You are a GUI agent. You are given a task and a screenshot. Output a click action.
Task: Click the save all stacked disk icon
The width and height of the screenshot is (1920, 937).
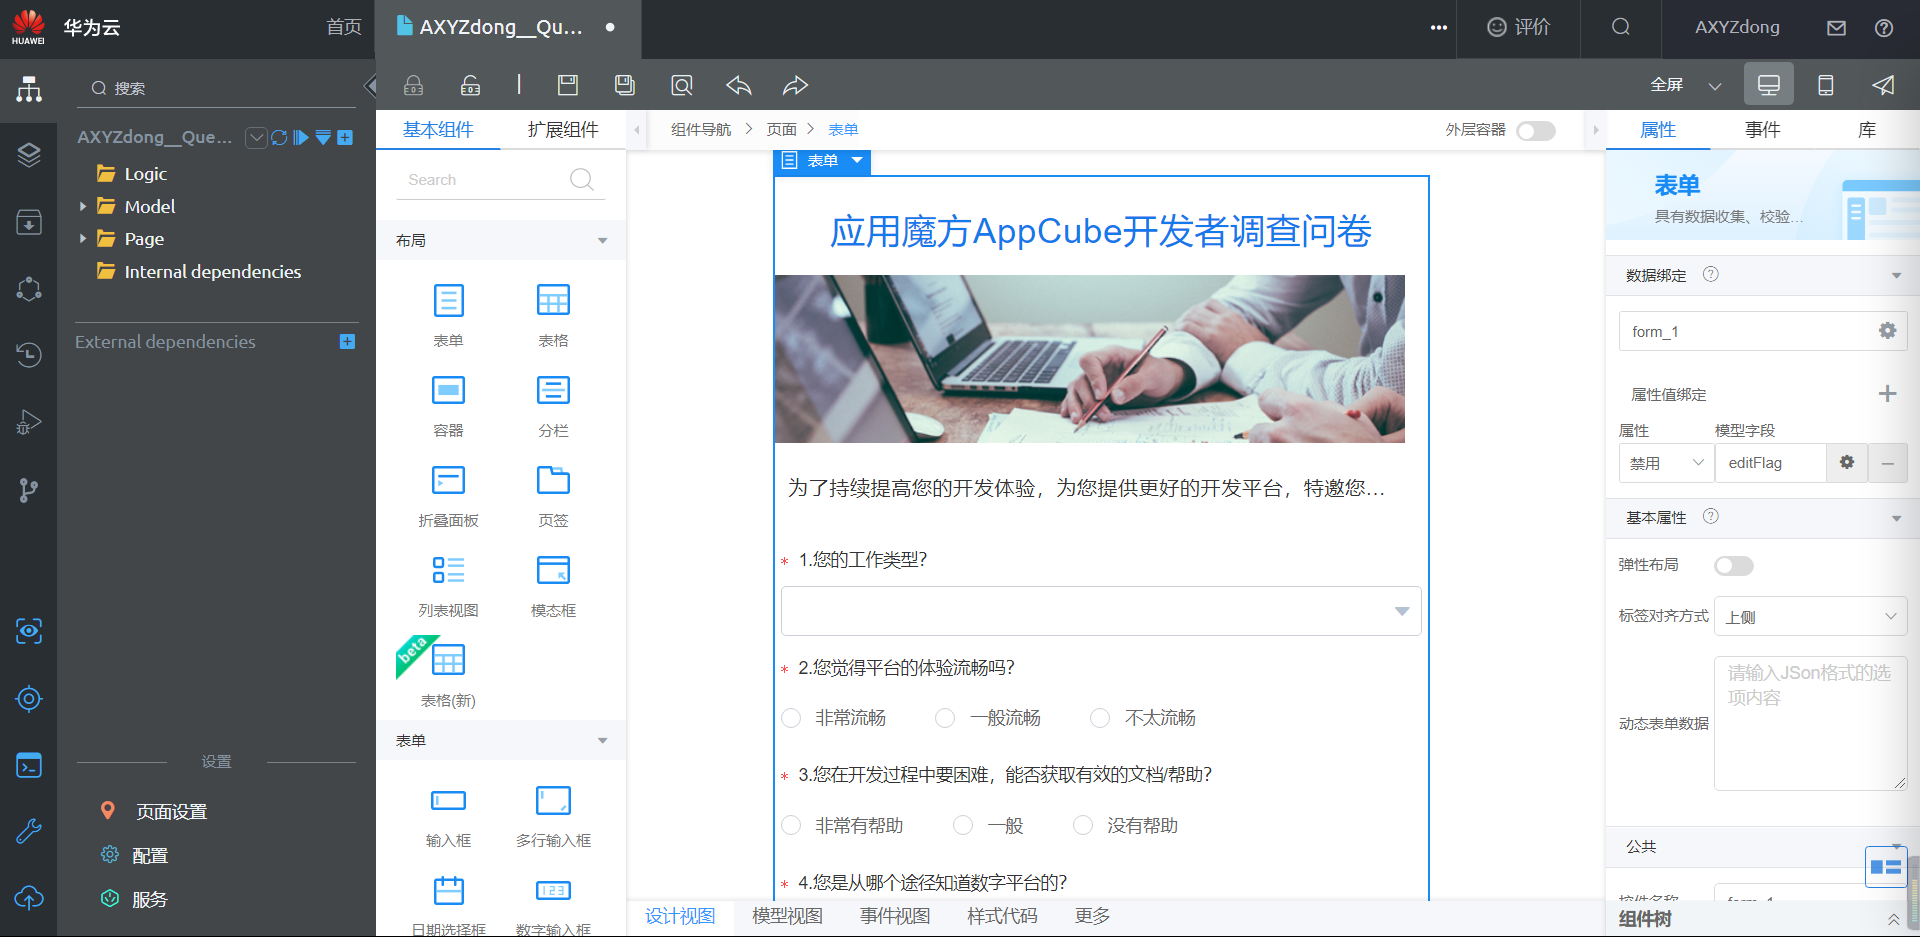click(x=625, y=85)
